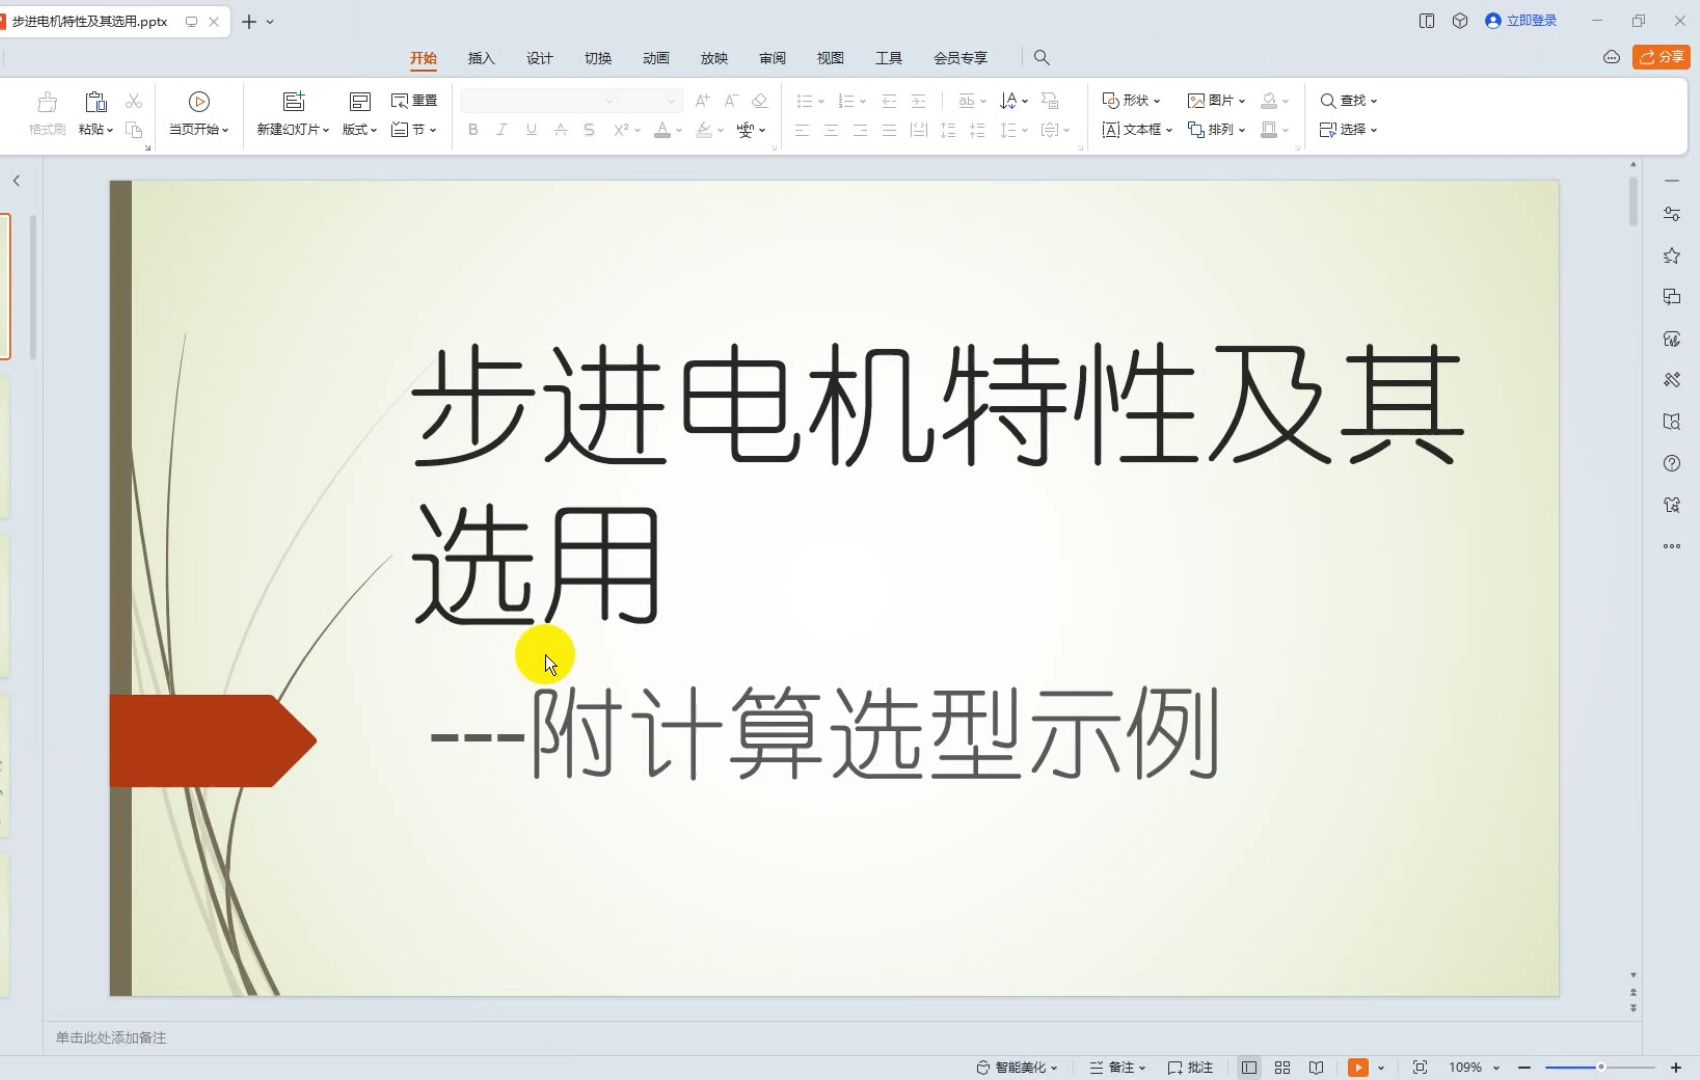The image size is (1700, 1080).
Task: Expand the New Slide (新建幻灯片) dropdown
Action: (293, 130)
